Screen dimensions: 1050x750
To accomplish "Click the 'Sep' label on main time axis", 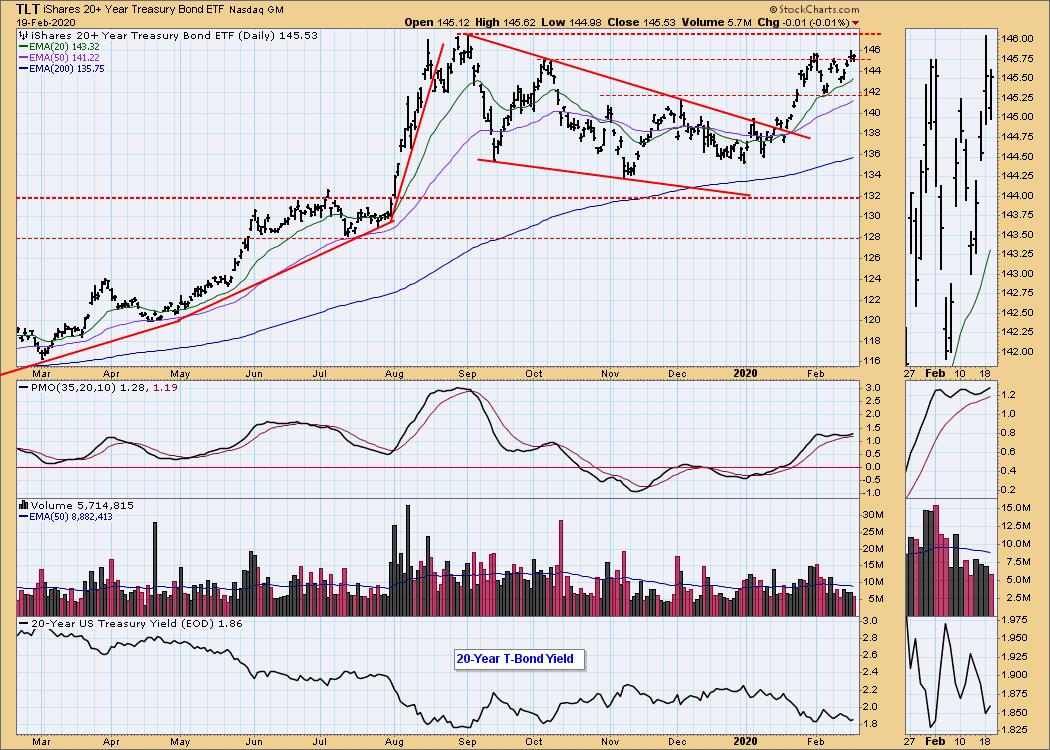I will tap(467, 373).
